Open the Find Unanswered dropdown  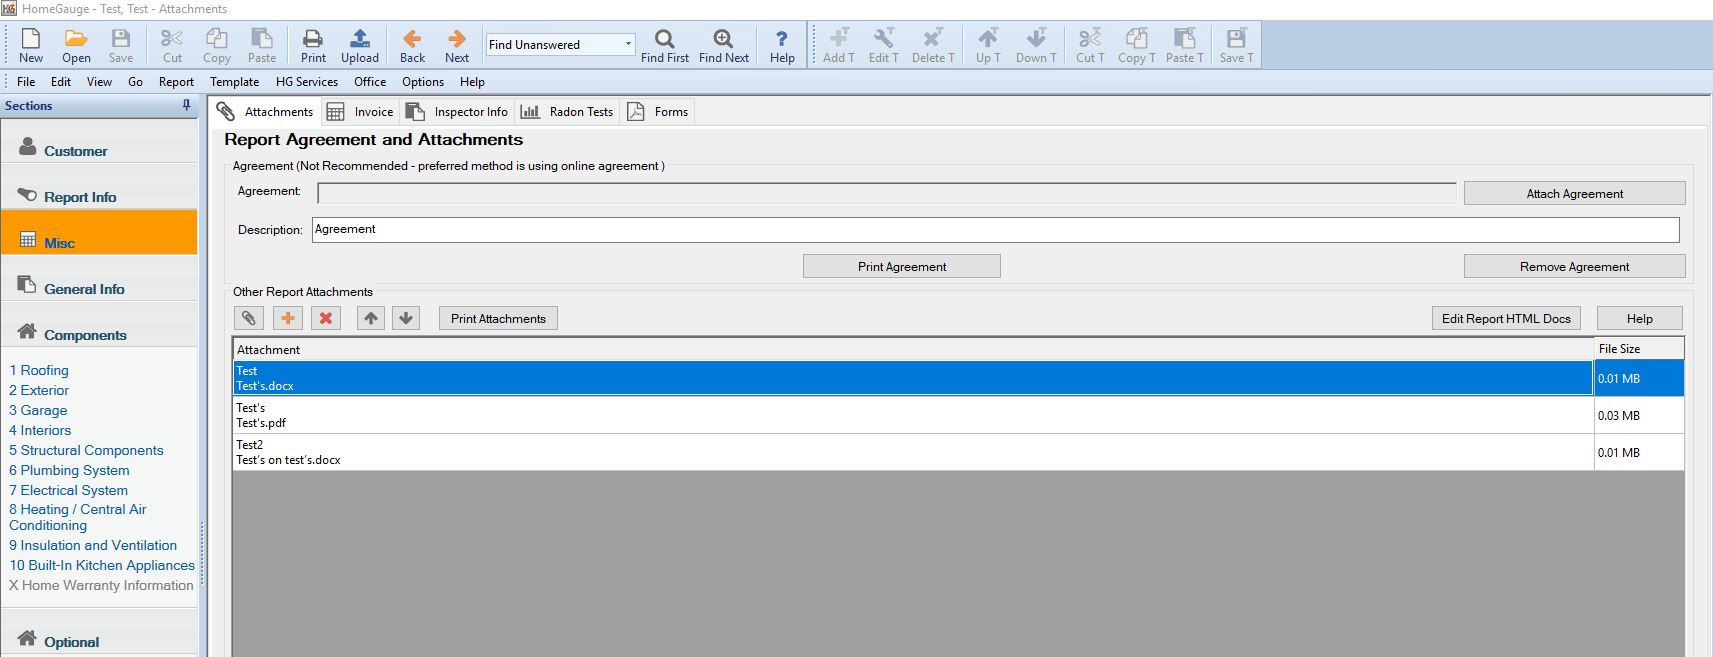pyautogui.click(x=628, y=44)
